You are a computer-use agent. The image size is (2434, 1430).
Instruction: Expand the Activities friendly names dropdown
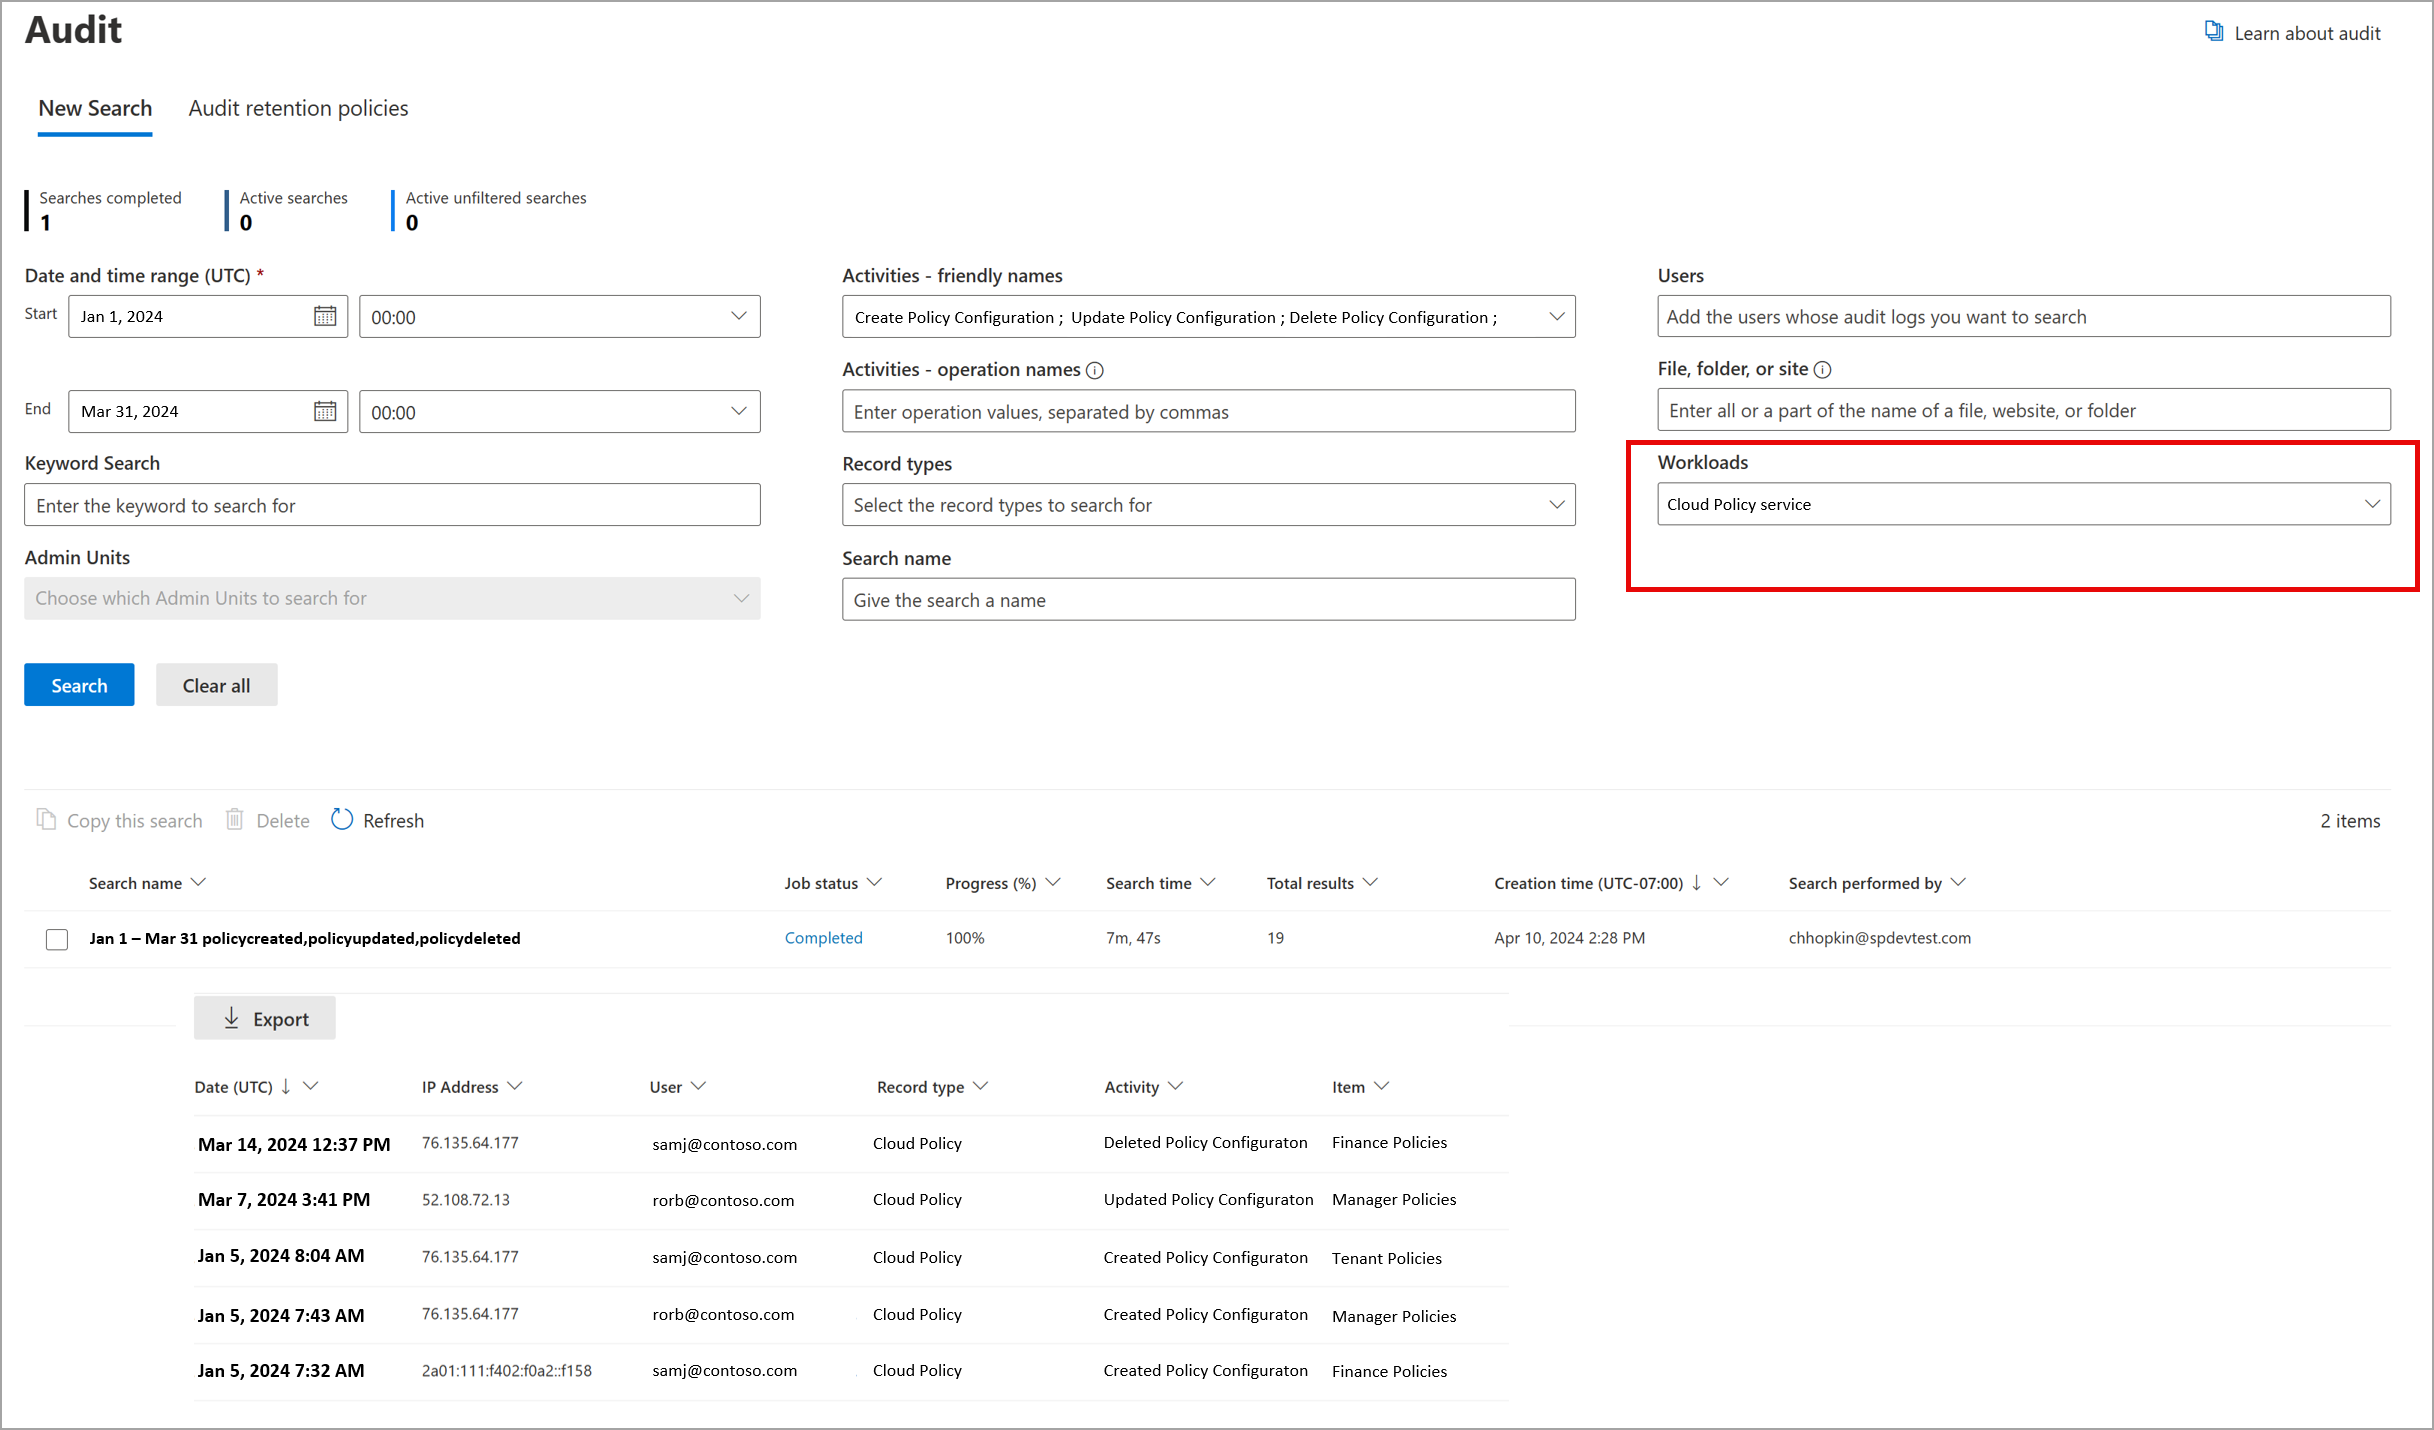pyautogui.click(x=1554, y=317)
